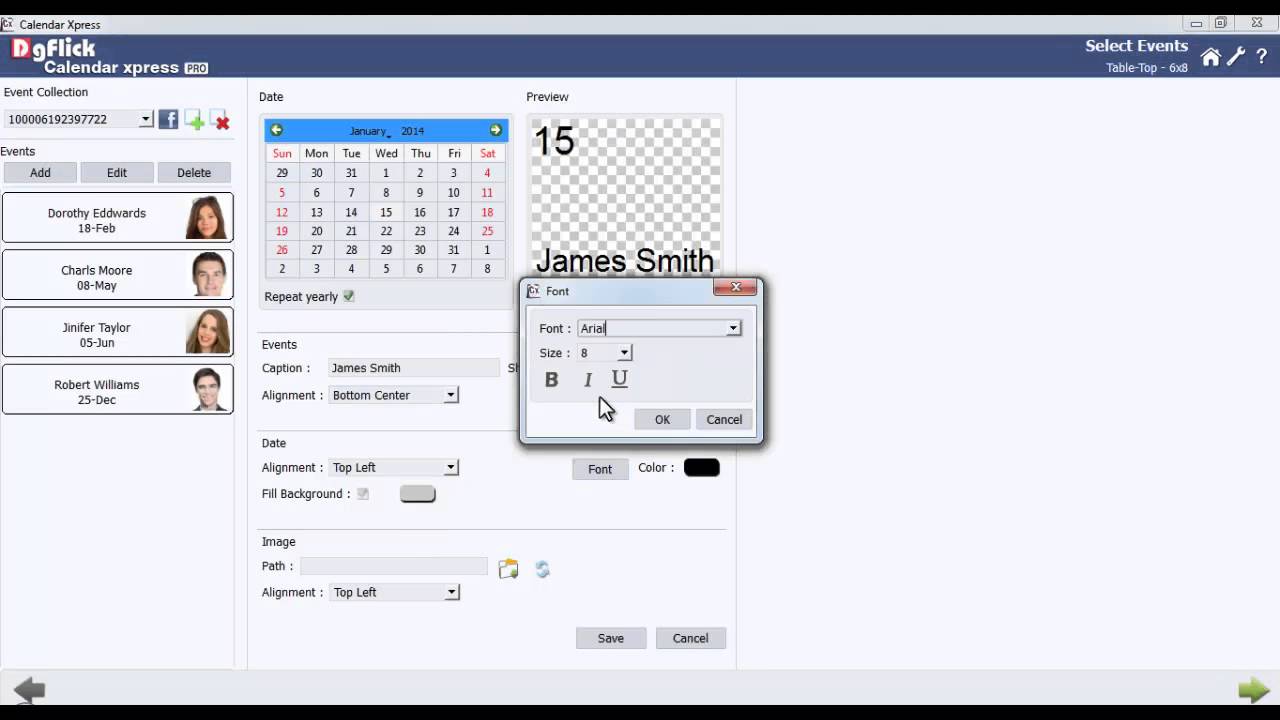Toggle Italic in Font dialog
This screenshot has height=720, width=1280.
(x=588, y=380)
